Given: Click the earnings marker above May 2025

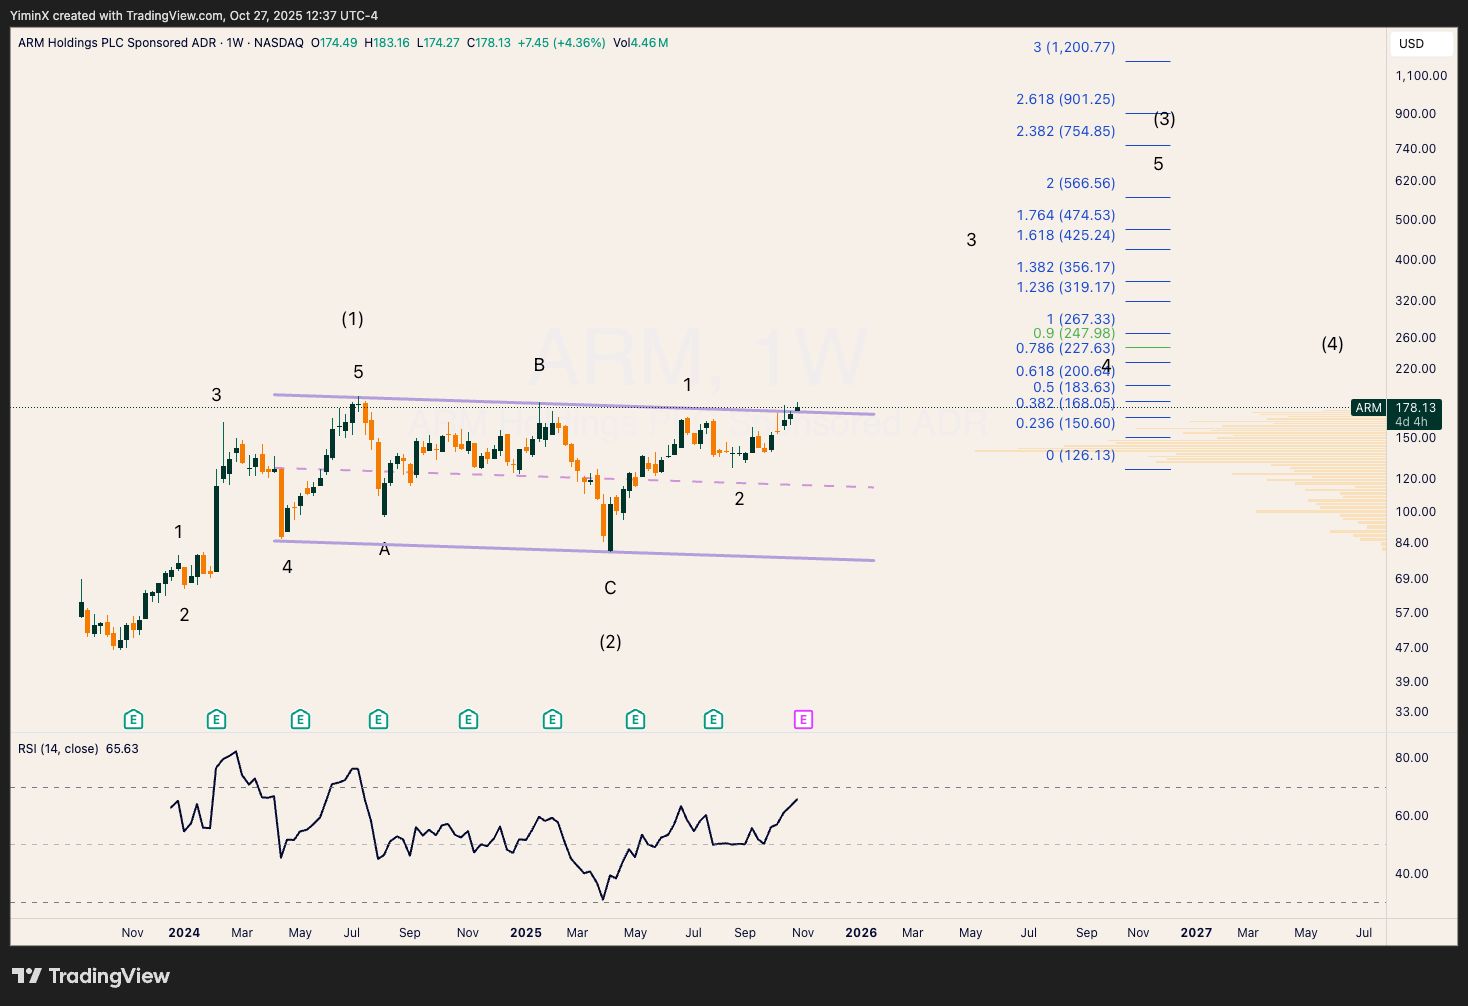Looking at the screenshot, I should point(635,719).
